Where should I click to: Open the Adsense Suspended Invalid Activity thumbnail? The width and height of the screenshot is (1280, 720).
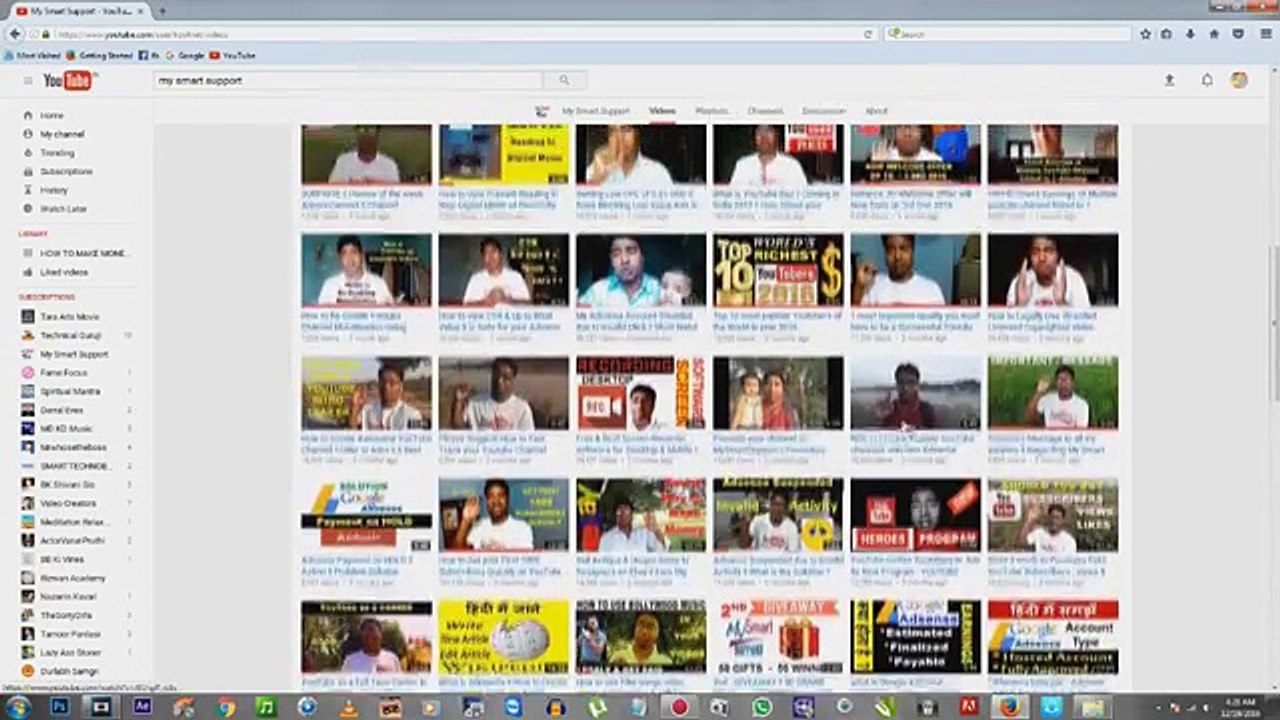(x=778, y=515)
